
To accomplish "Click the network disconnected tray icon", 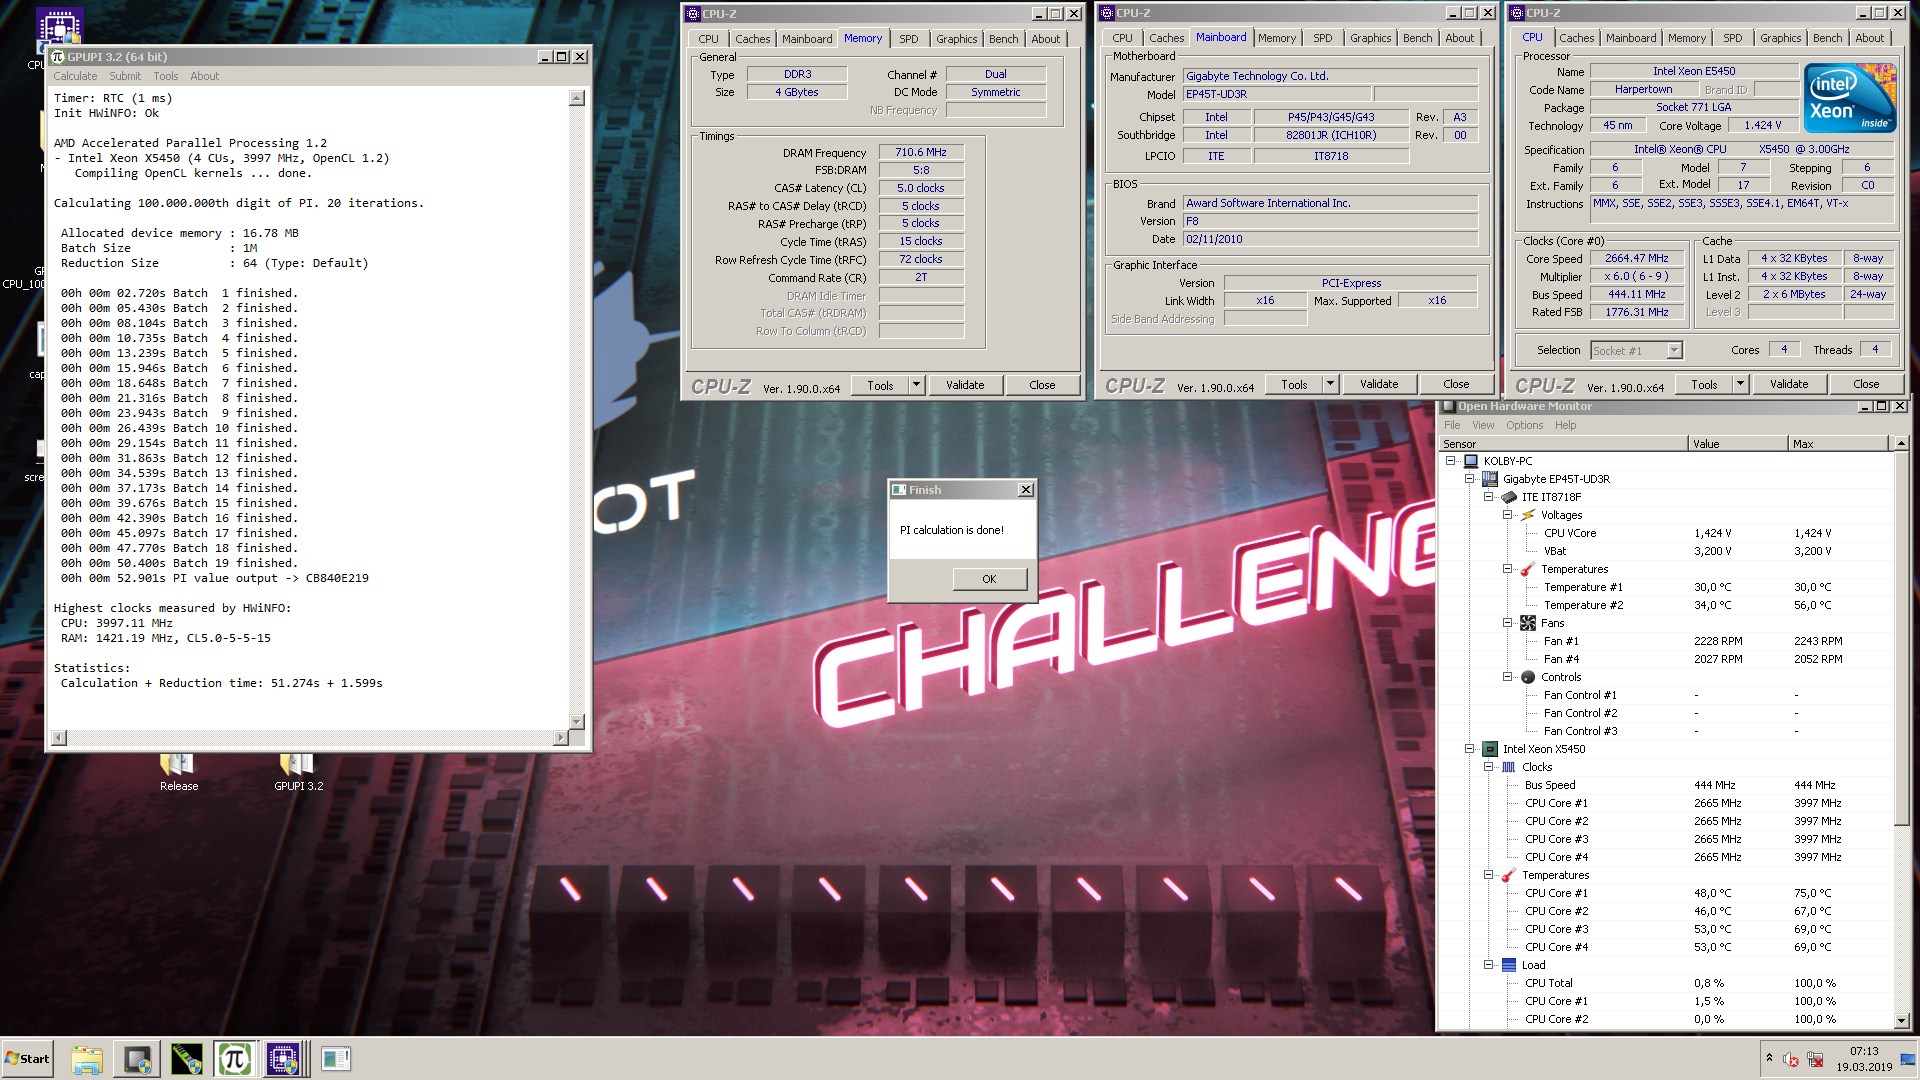I will click(1815, 1059).
